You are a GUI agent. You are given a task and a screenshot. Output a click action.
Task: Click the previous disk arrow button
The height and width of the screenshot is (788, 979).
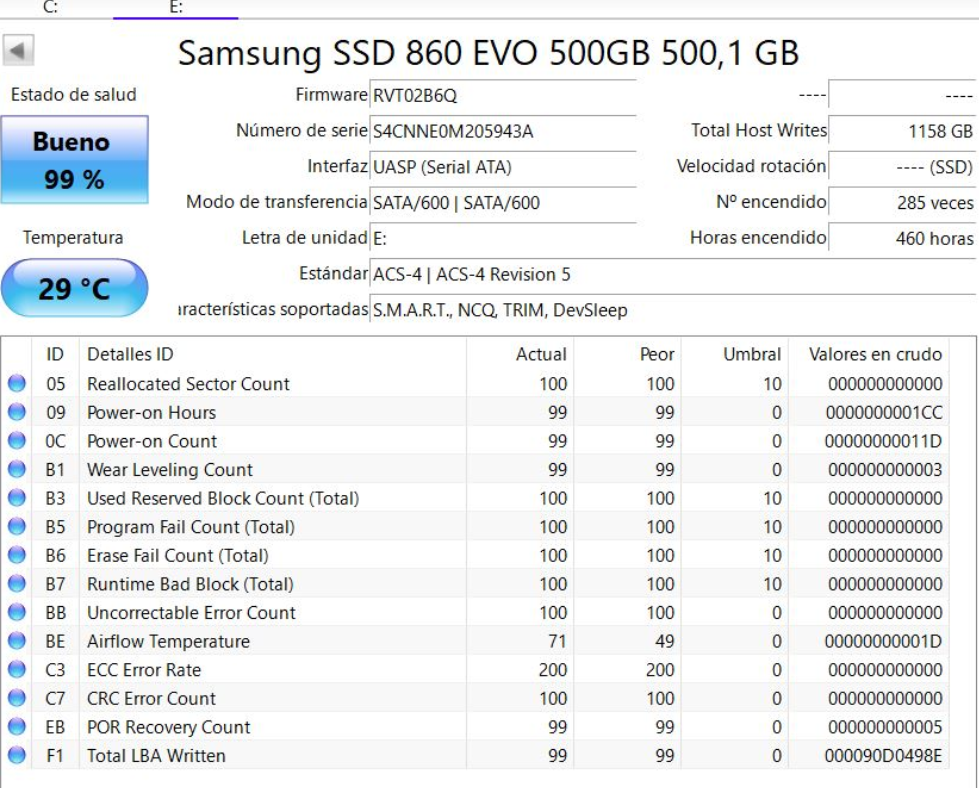tap(18, 50)
